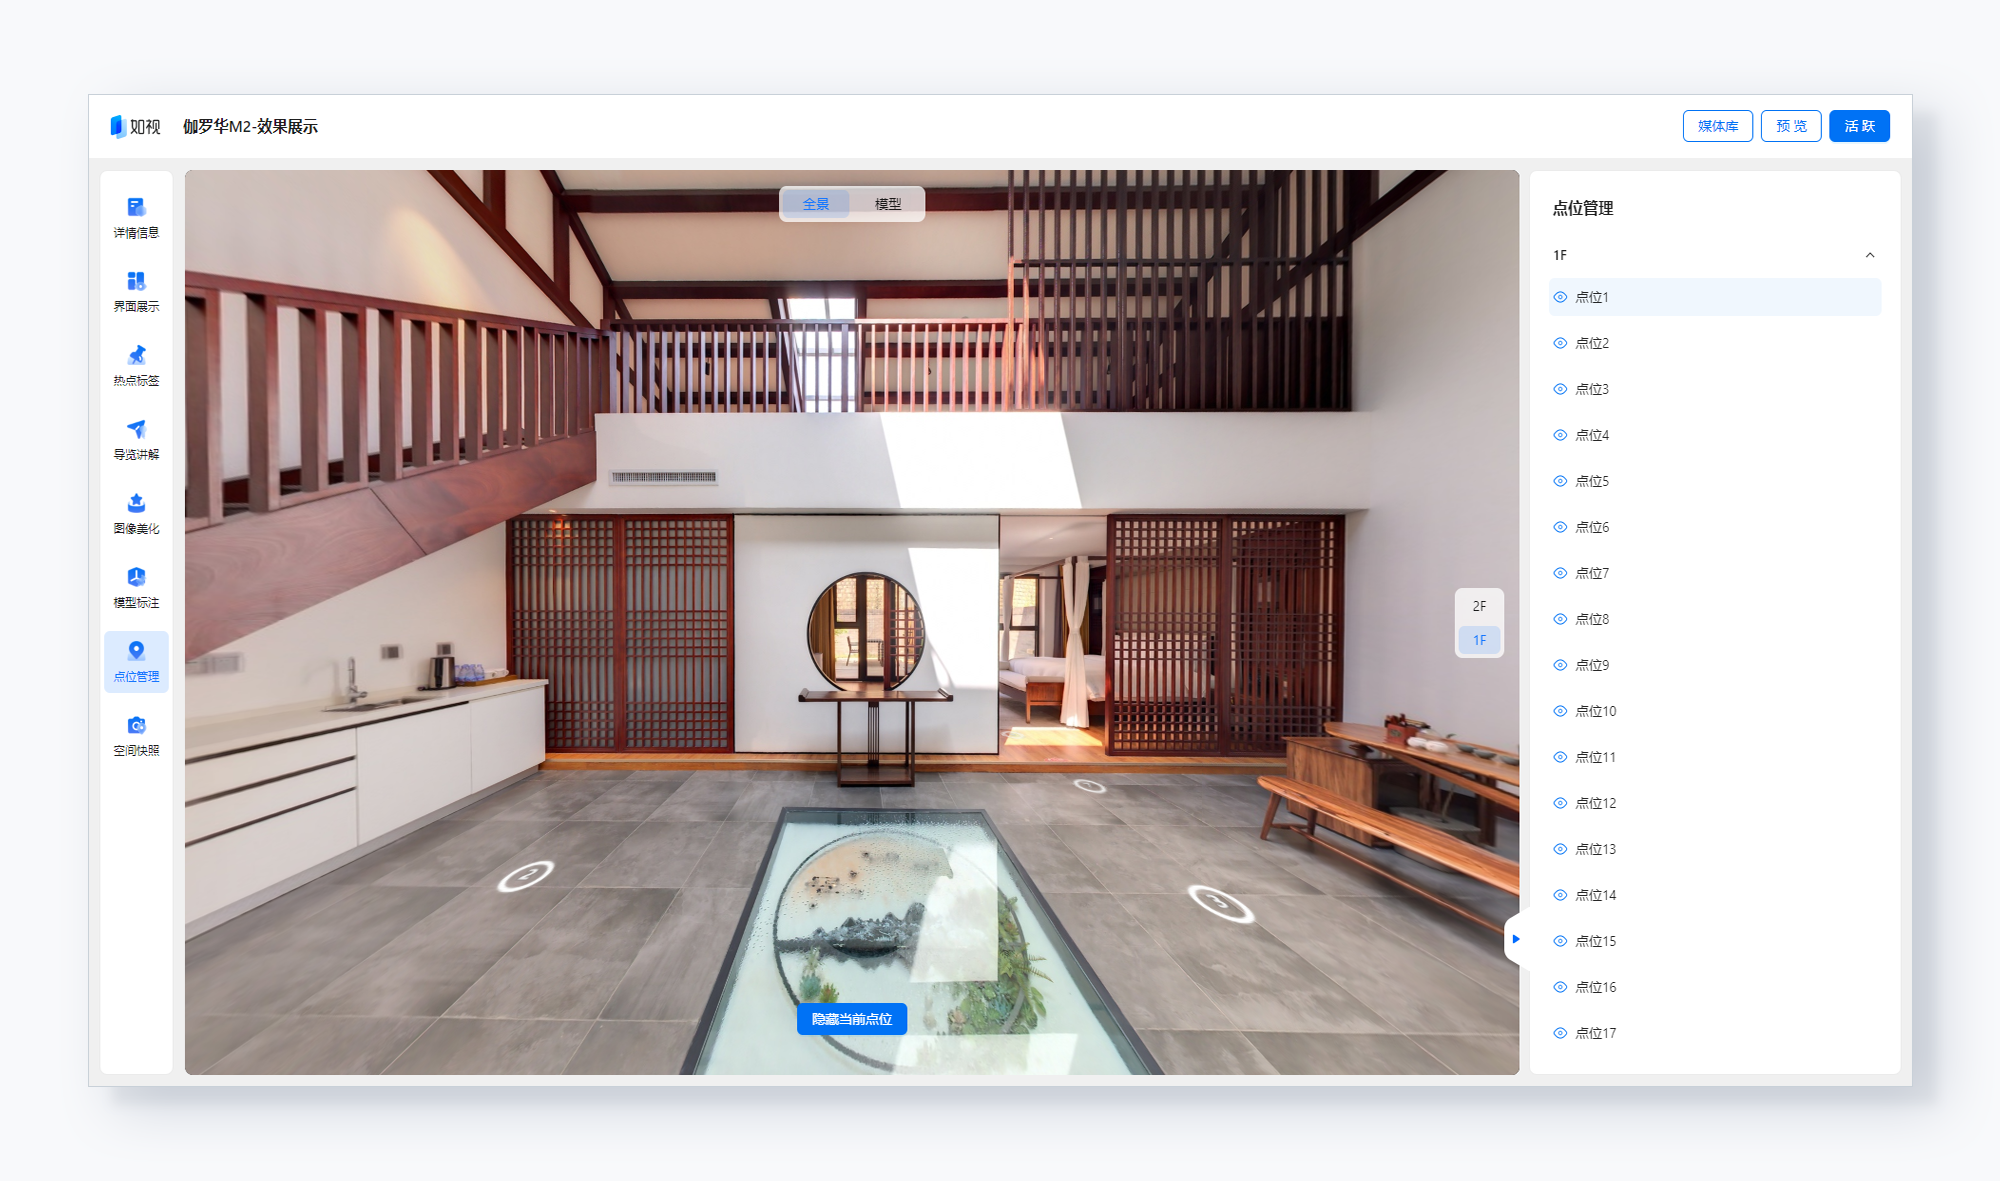This screenshot has width=2000, height=1181.
Task: Select the 点位17 row label
Action: coord(1596,1033)
